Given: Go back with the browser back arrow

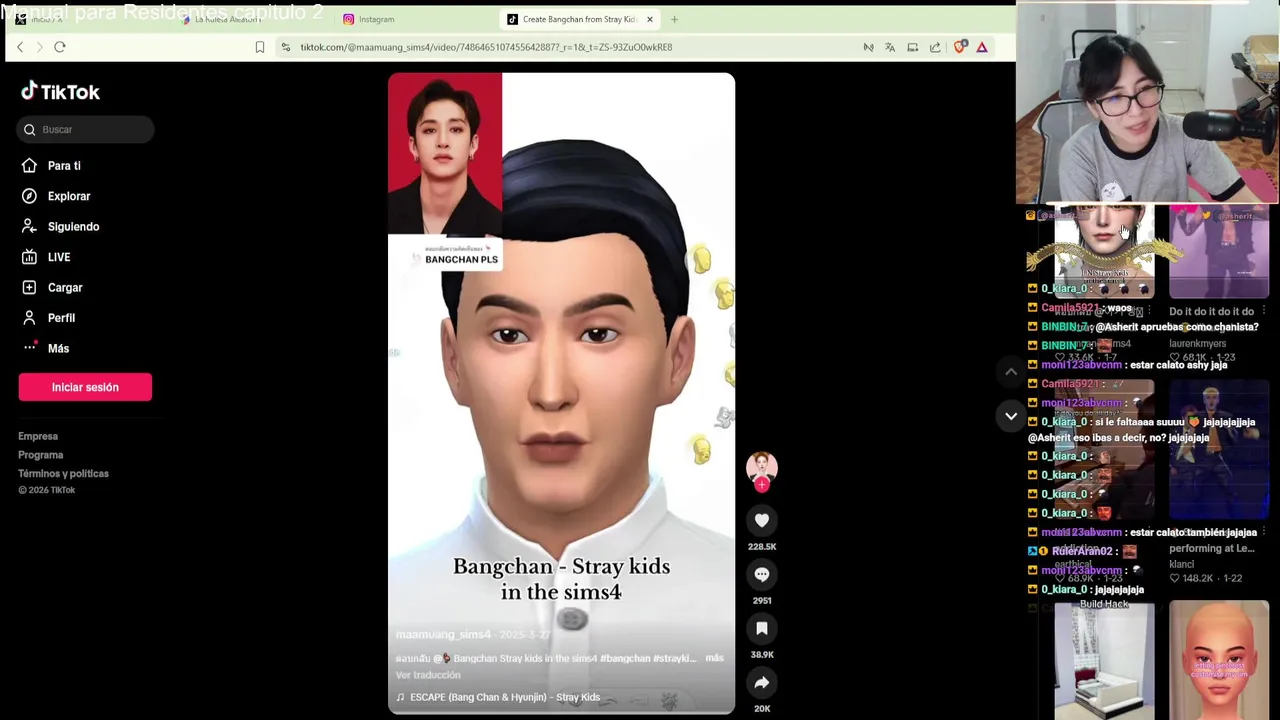Looking at the screenshot, I should click(20, 47).
